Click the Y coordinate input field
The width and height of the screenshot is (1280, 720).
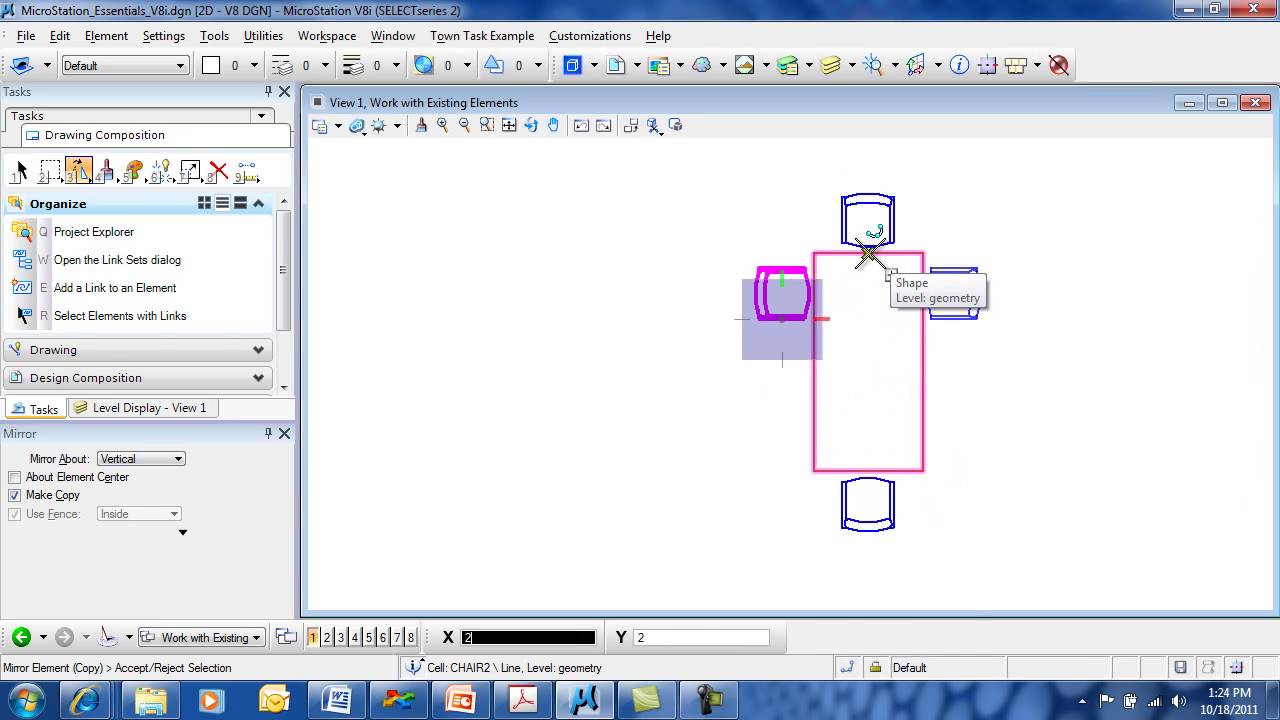701,637
